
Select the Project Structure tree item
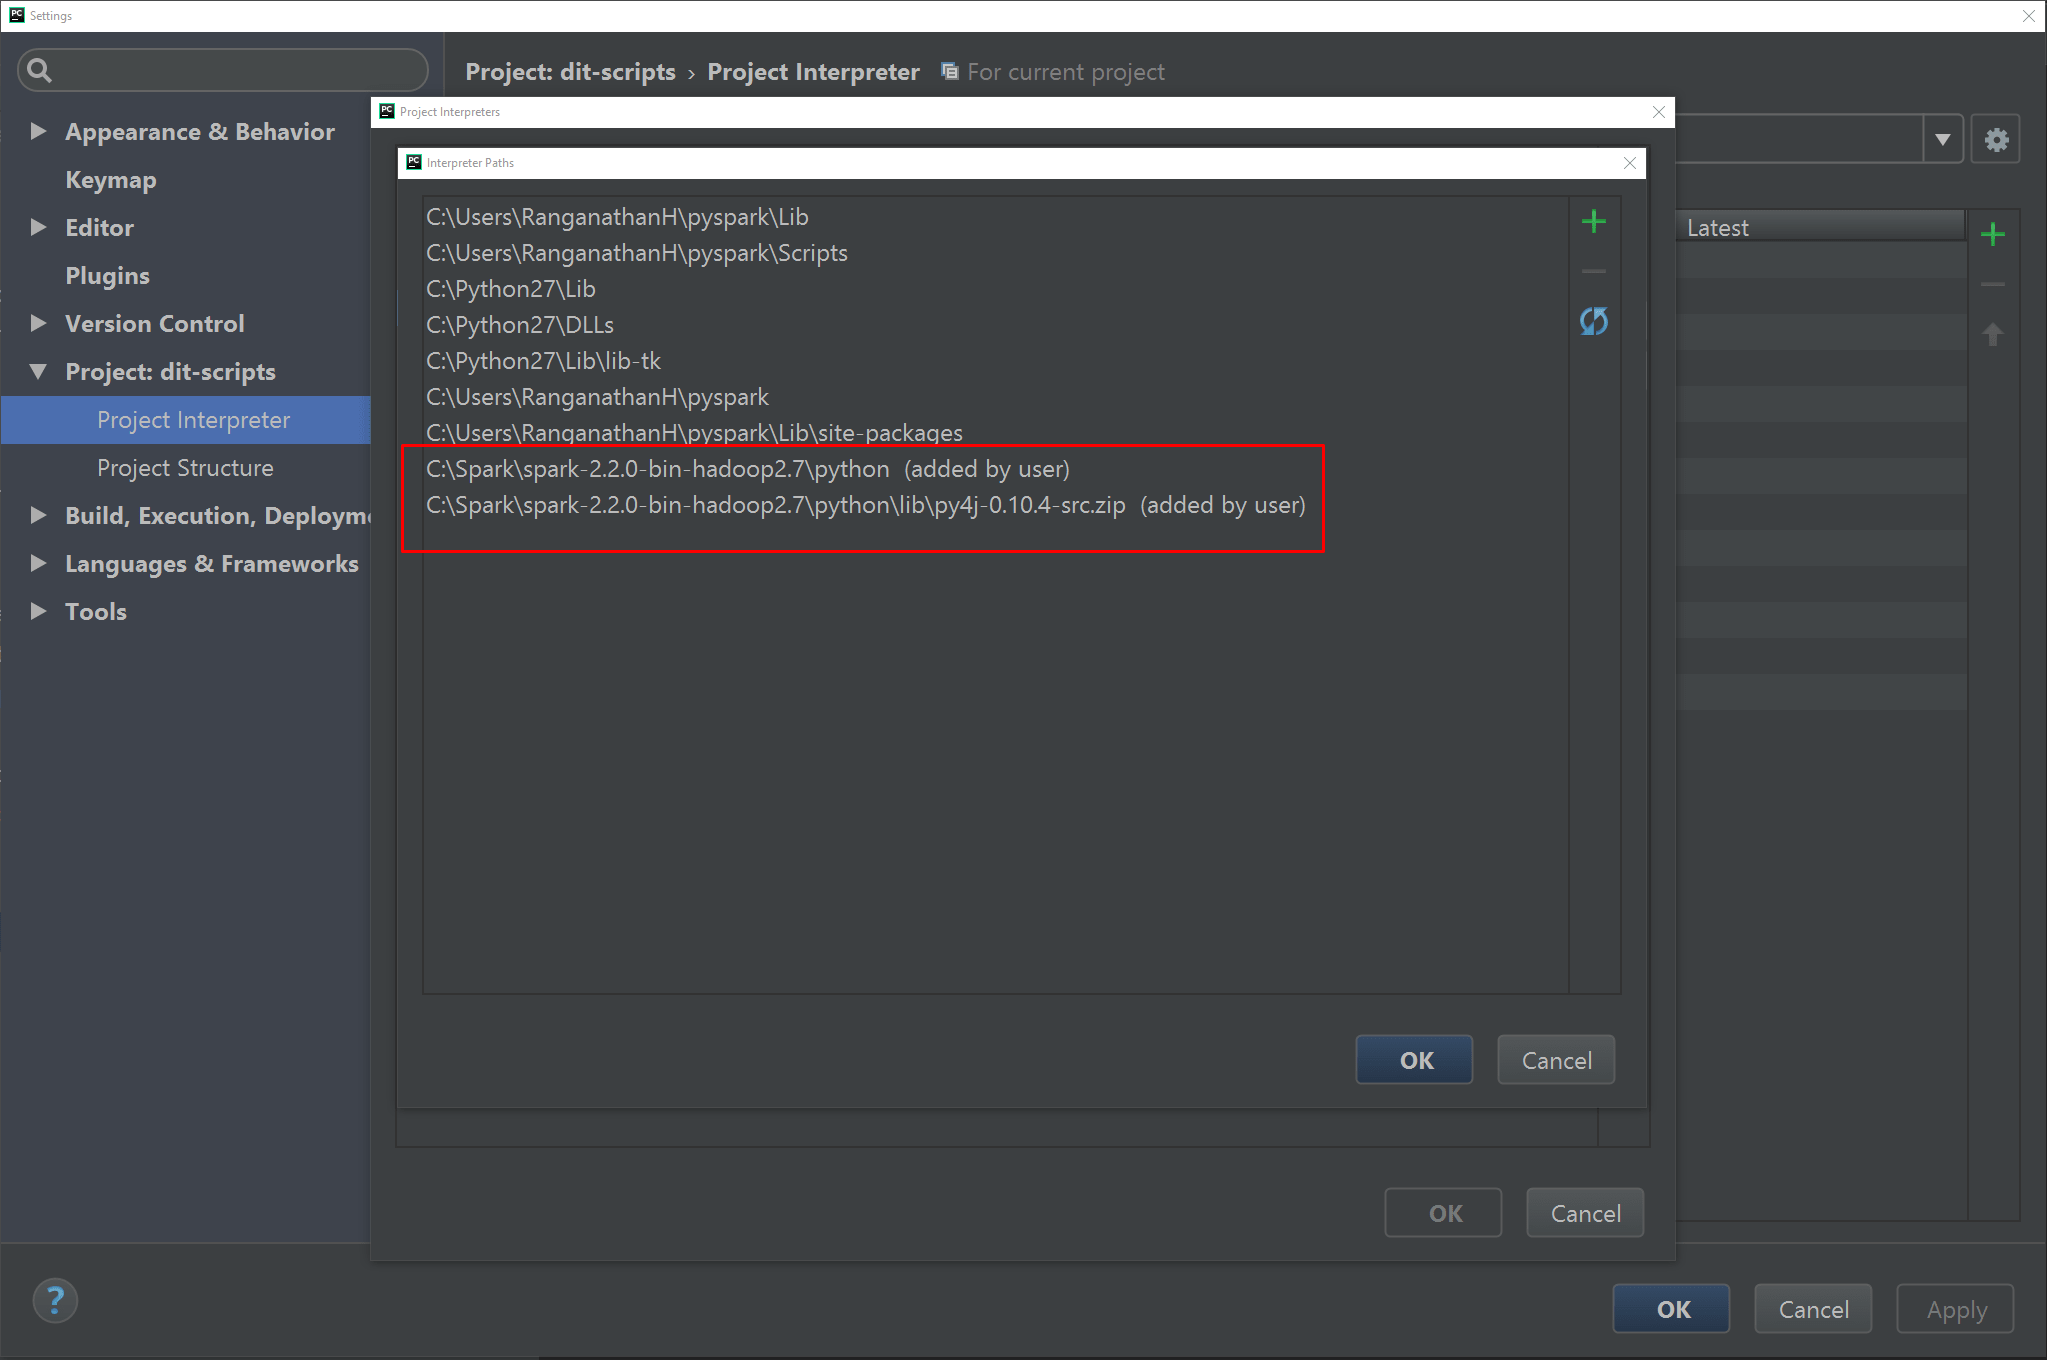coord(182,468)
